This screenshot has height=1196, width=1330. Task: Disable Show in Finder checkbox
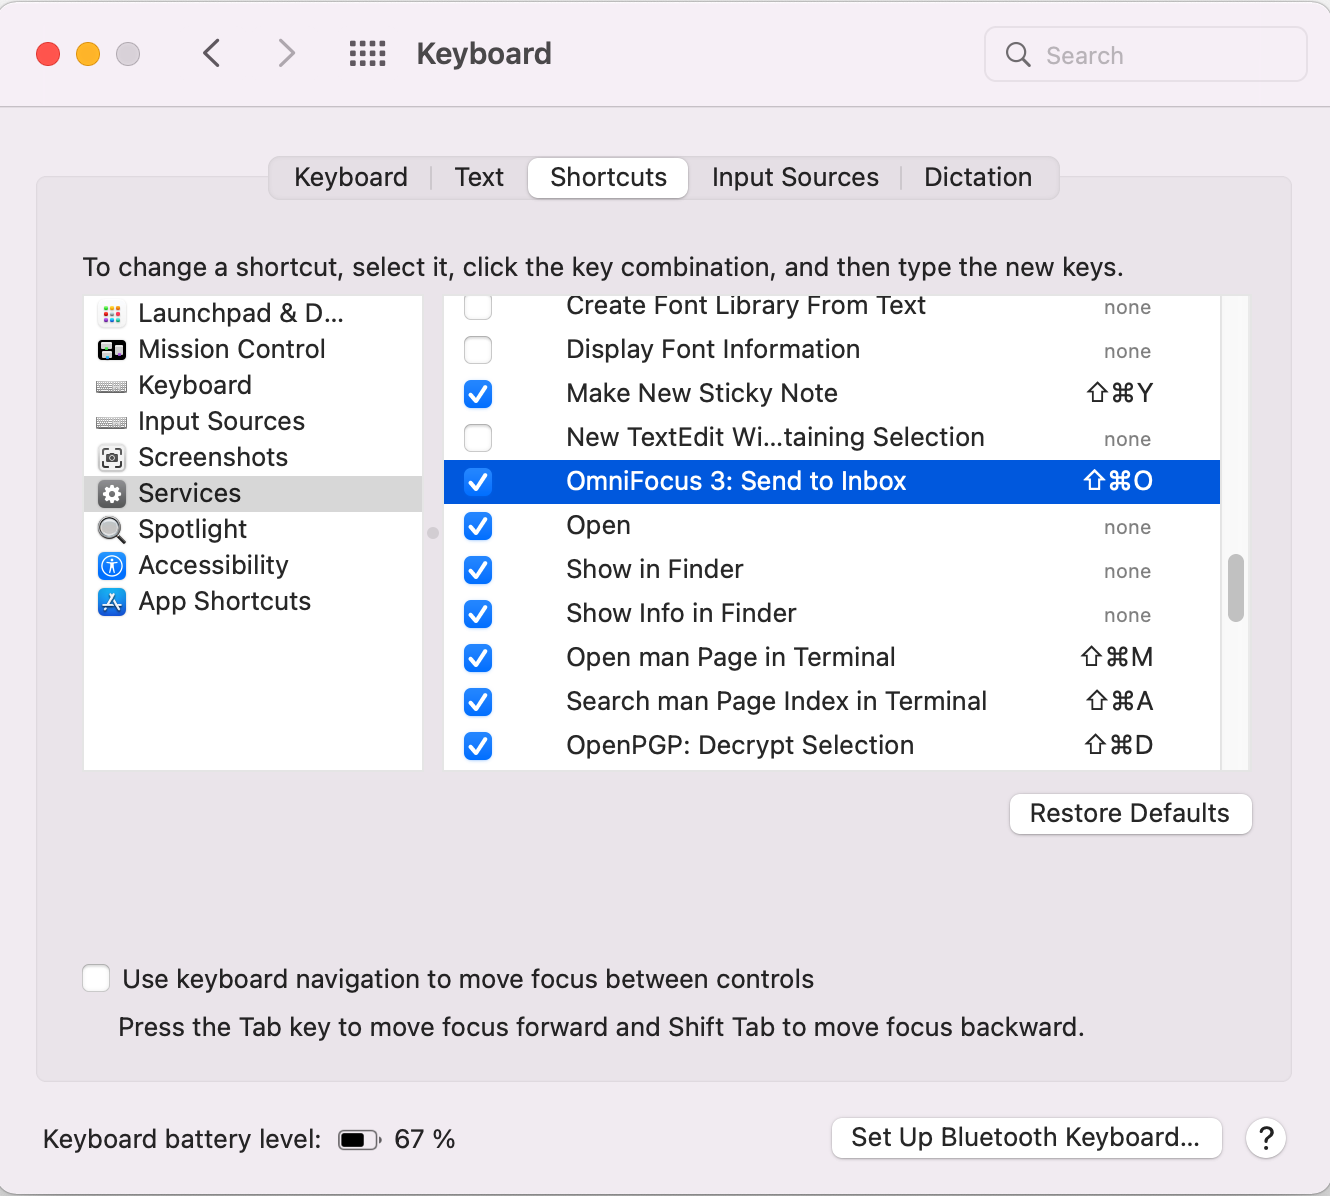tap(478, 570)
